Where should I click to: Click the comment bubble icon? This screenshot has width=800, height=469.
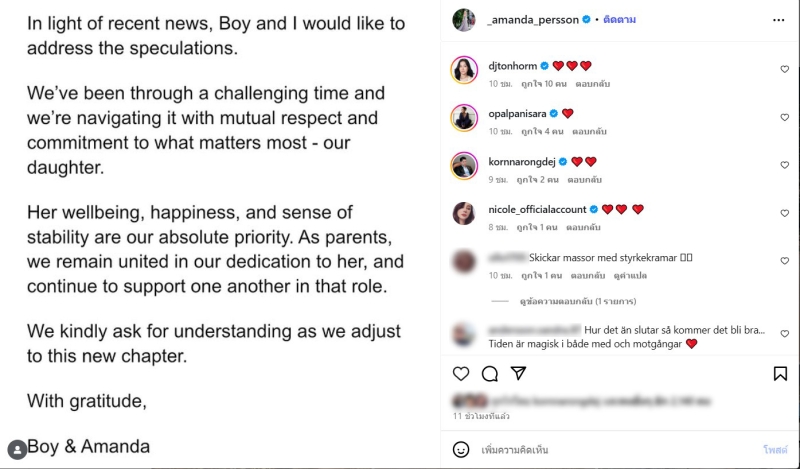[490, 373]
